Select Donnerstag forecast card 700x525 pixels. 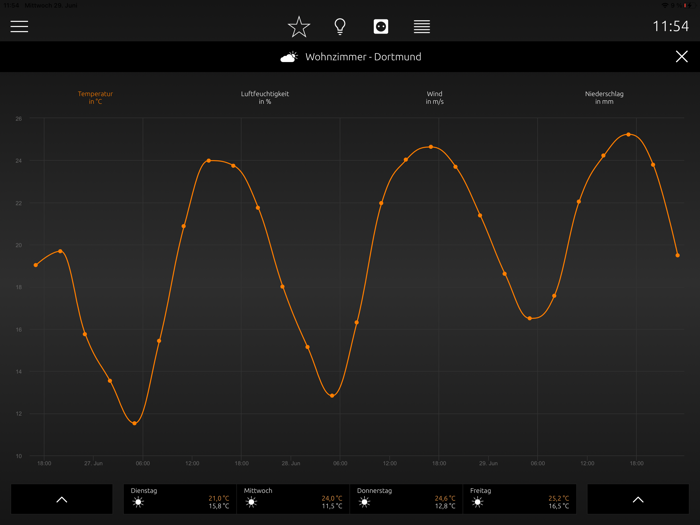pos(406,499)
